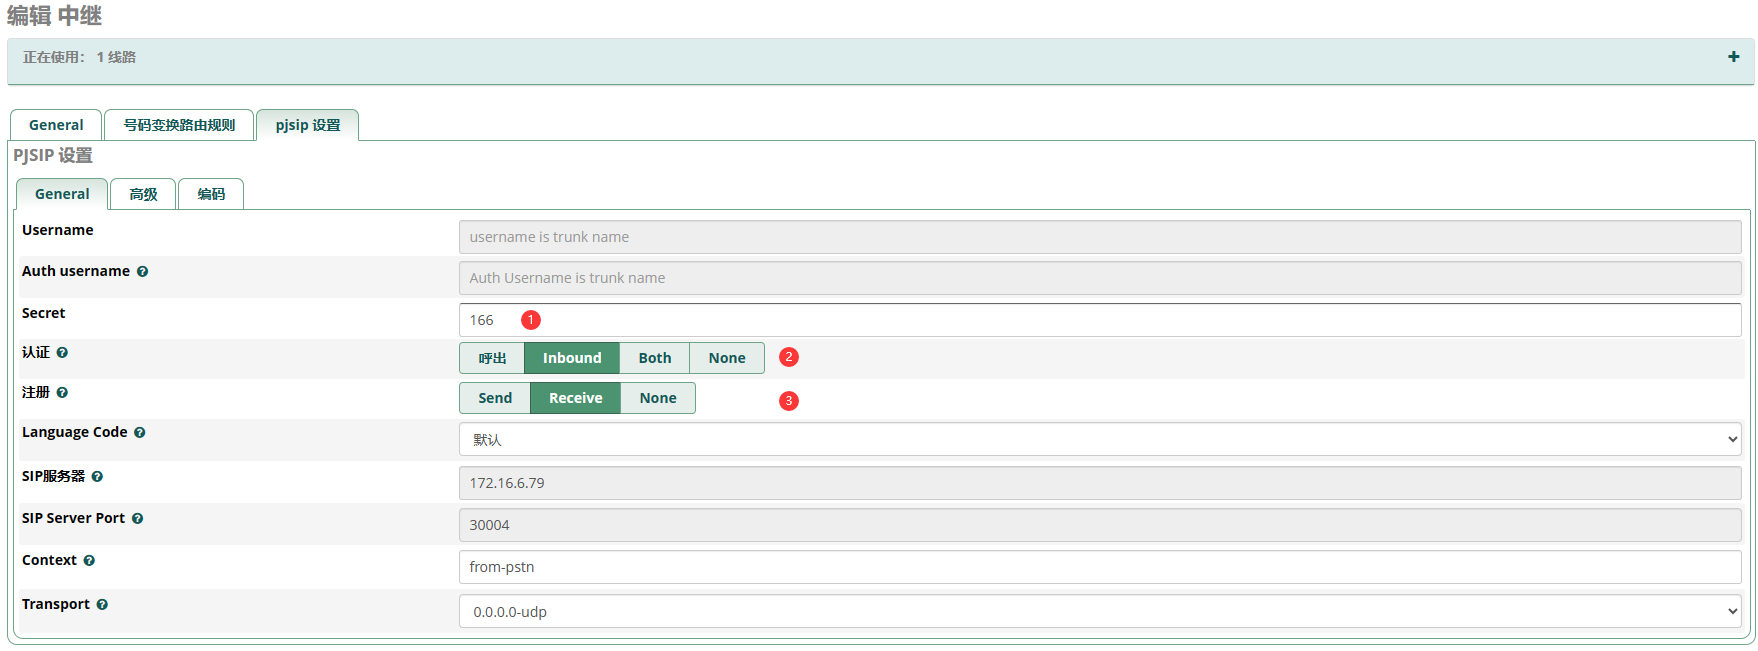Expand in-use panel with plus icon

pyautogui.click(x=1733, y=57)
